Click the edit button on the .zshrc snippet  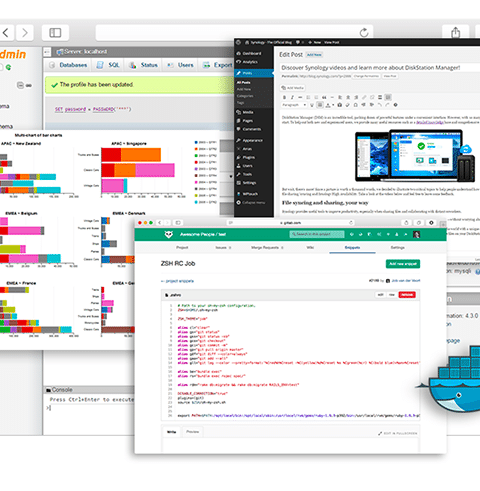point(380,295)
